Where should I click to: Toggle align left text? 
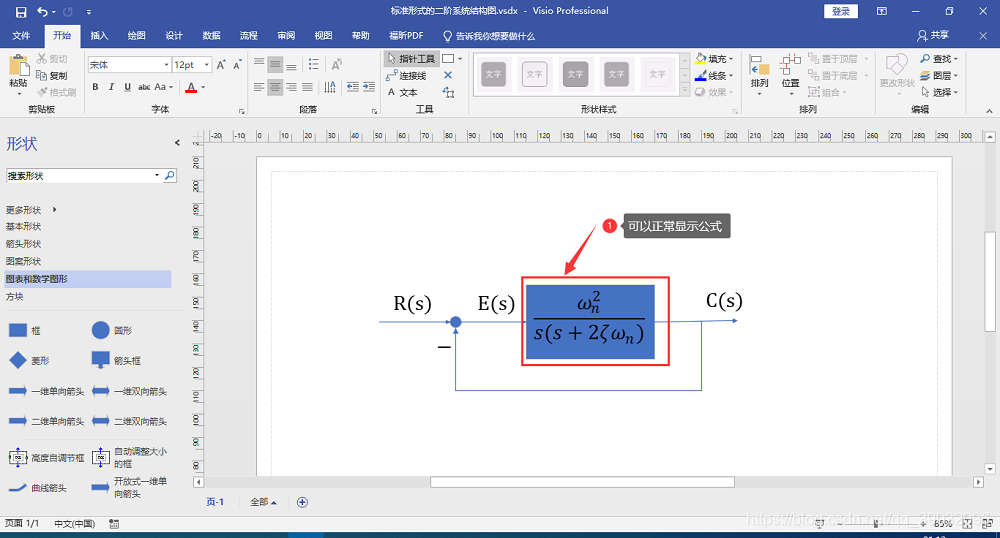pyautogui.click(x=258, y=87)
